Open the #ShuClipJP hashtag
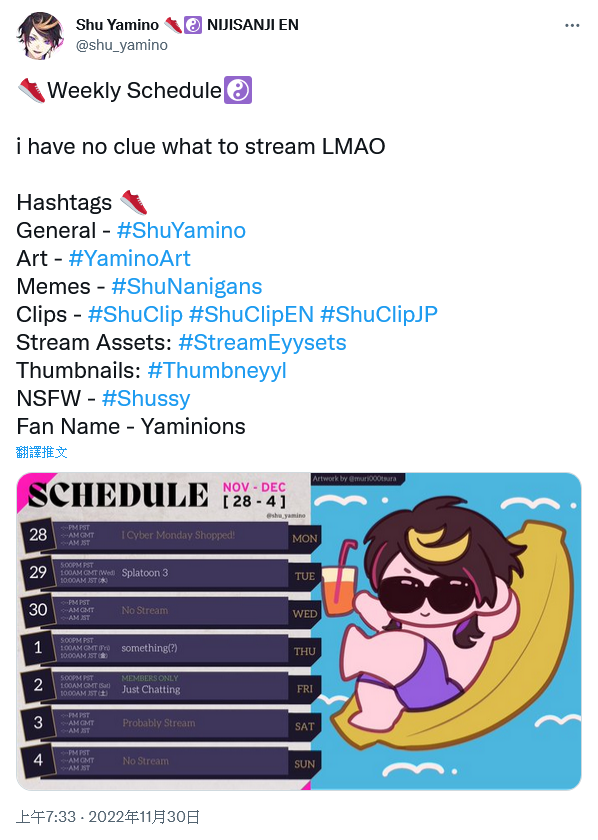 point(379,314)
